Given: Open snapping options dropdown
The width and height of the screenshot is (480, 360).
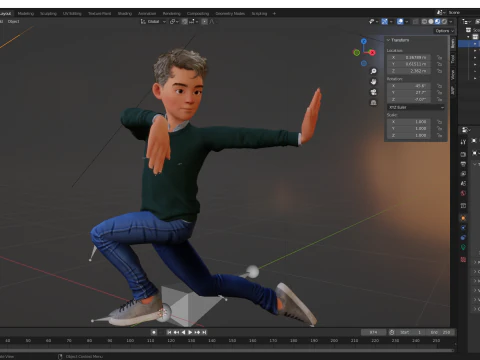Looking at the screenshot, I should tap(193, 21).
